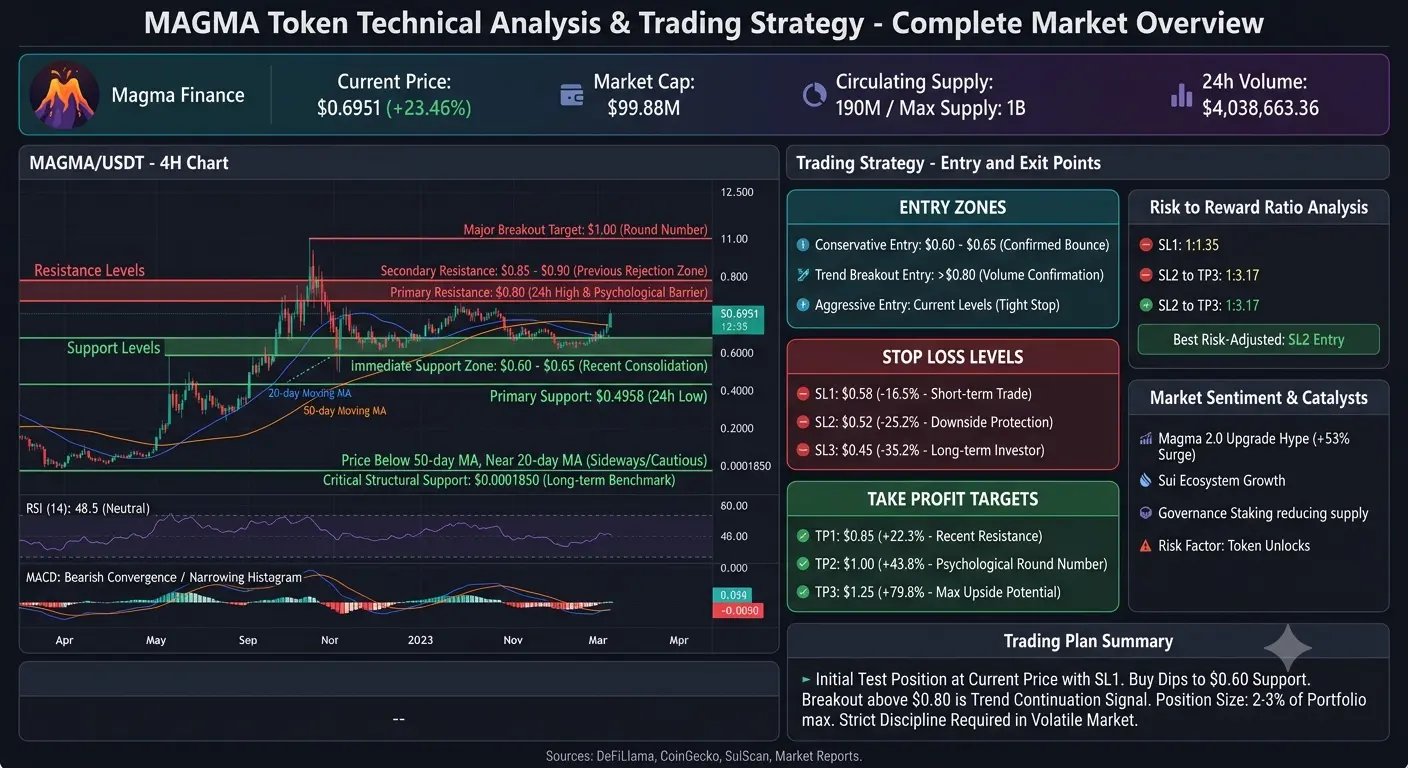Click the green current price tag 0.6951
The width and height of the screenshot is (1408, 768).
(740, 319)
